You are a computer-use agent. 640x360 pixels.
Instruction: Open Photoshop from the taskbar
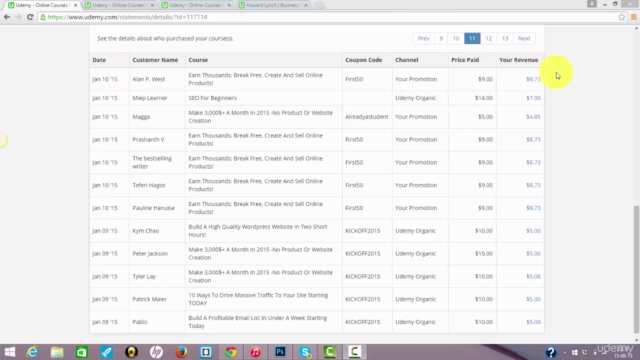click(x=280, y=352)
